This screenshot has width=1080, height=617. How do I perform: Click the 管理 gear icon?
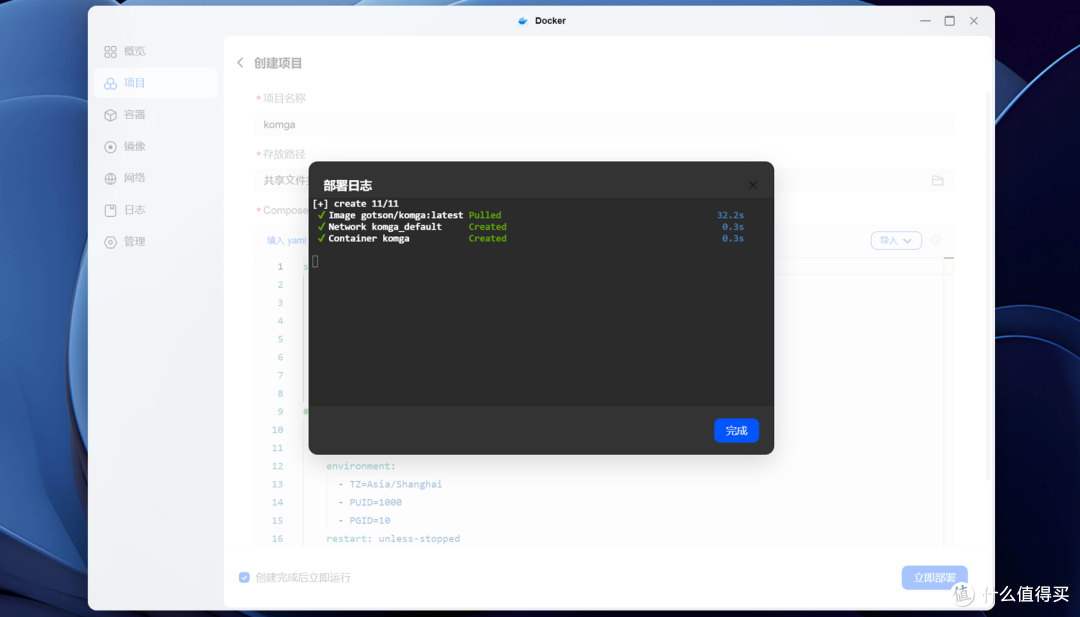point(110,242)
